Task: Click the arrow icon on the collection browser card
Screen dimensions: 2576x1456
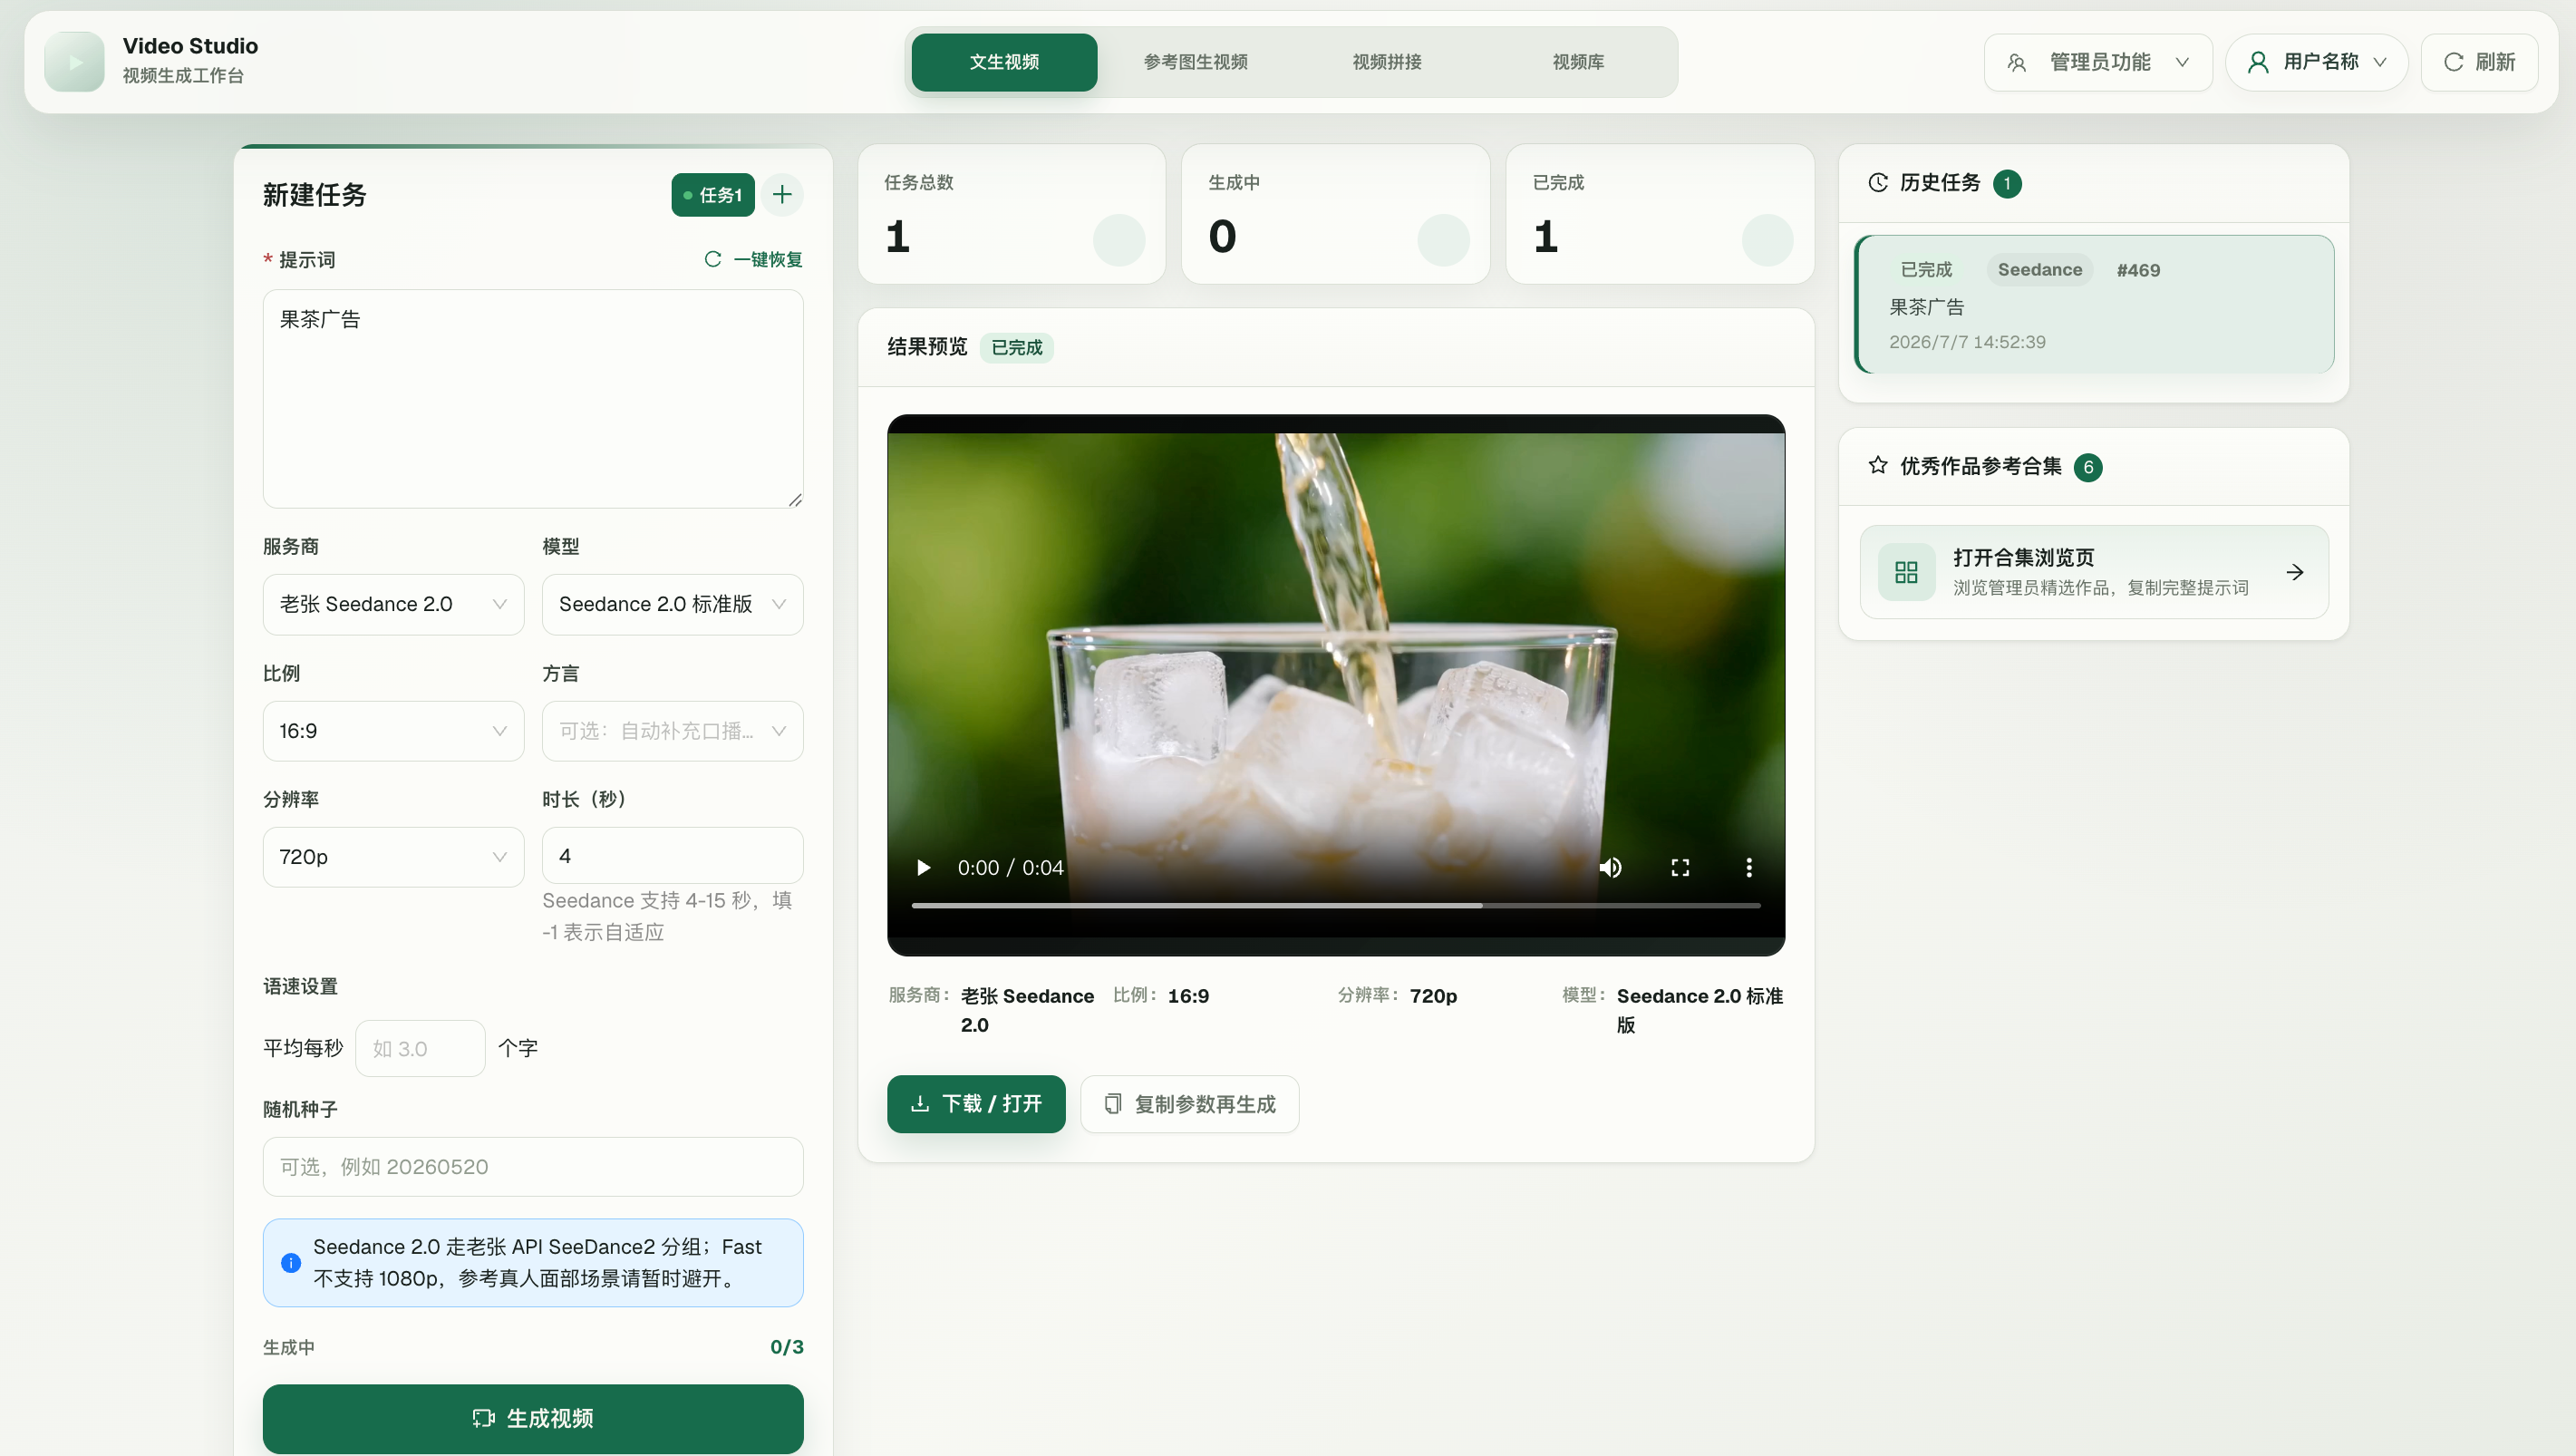Action: 2295,572
